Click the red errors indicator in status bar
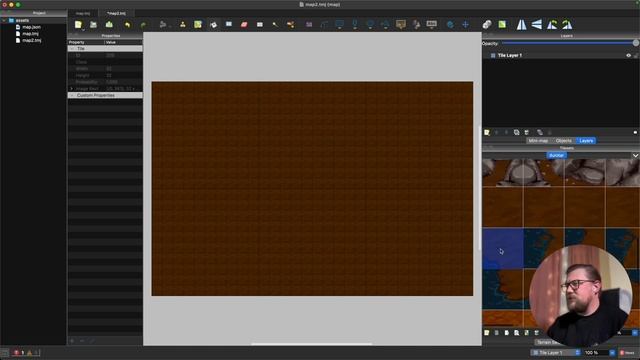The height and width of the screenshot is (360, 640). [18, 353]
